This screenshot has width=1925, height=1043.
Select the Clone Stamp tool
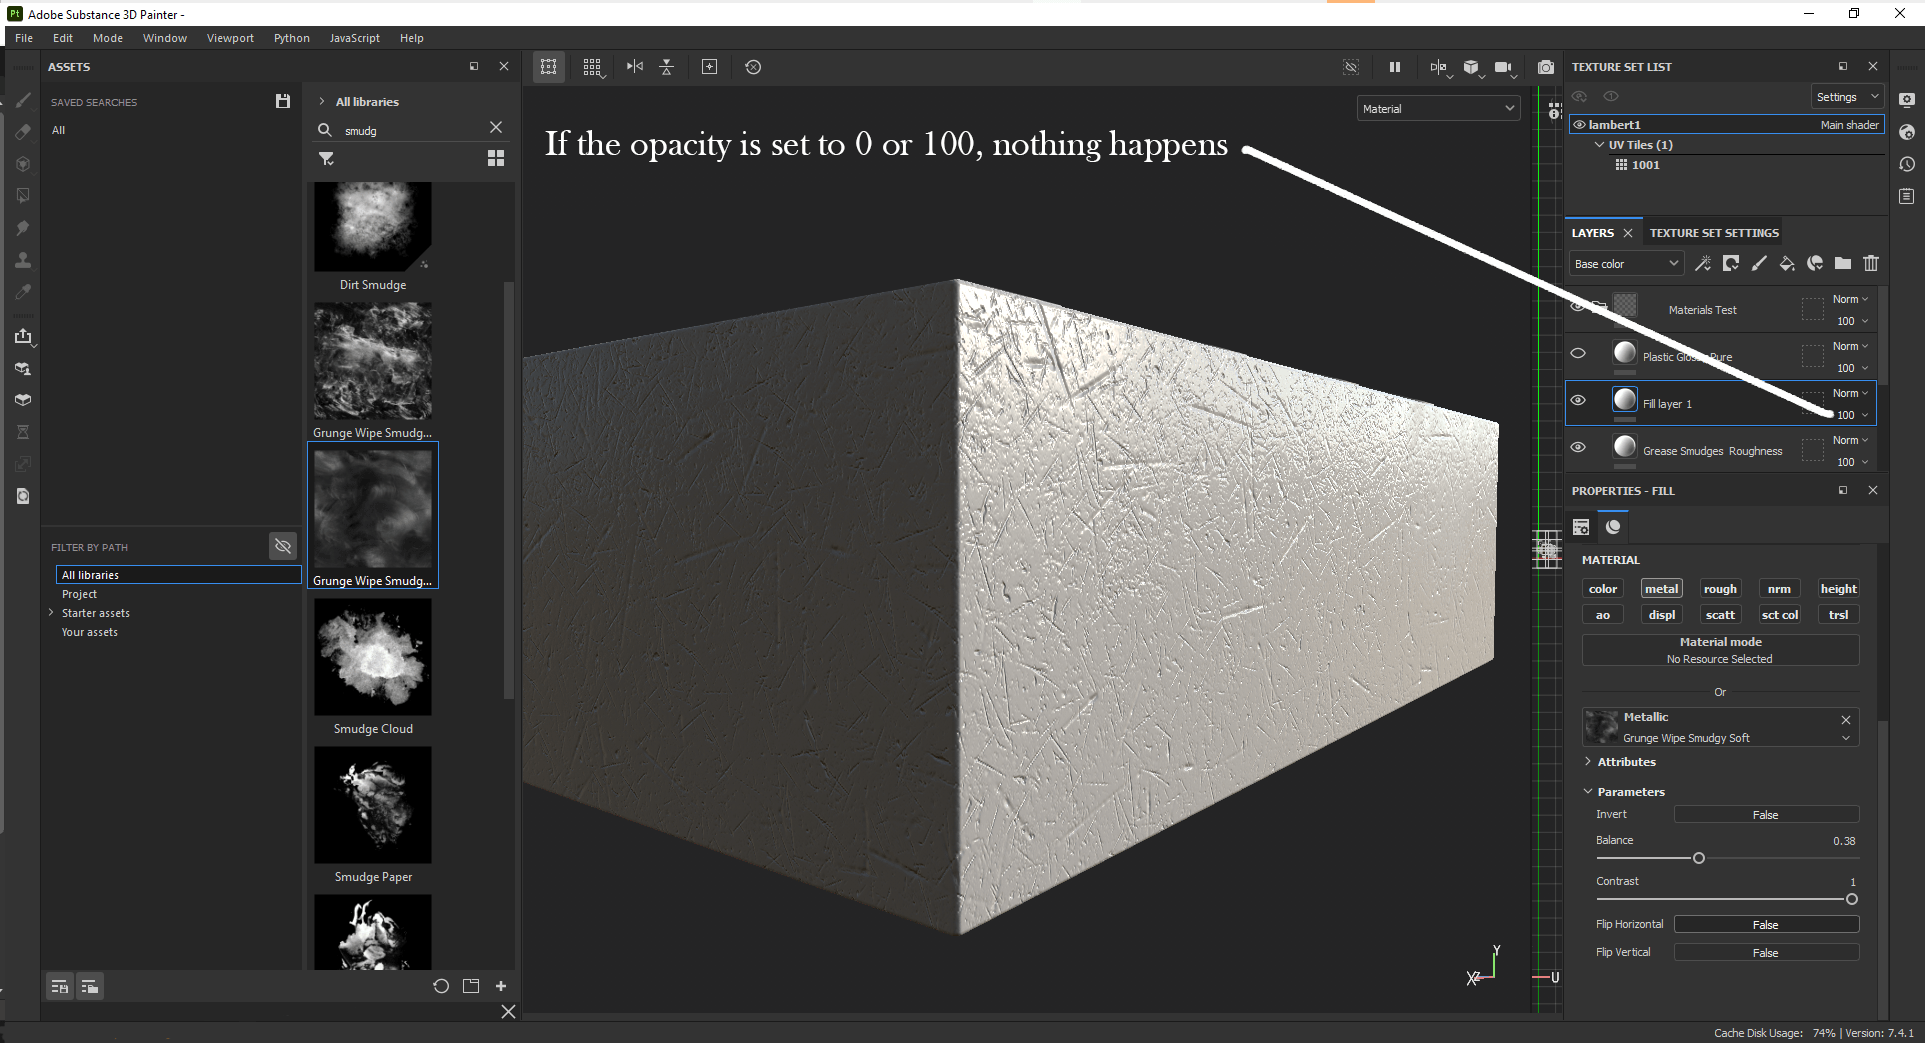click(x=23, y=260)
